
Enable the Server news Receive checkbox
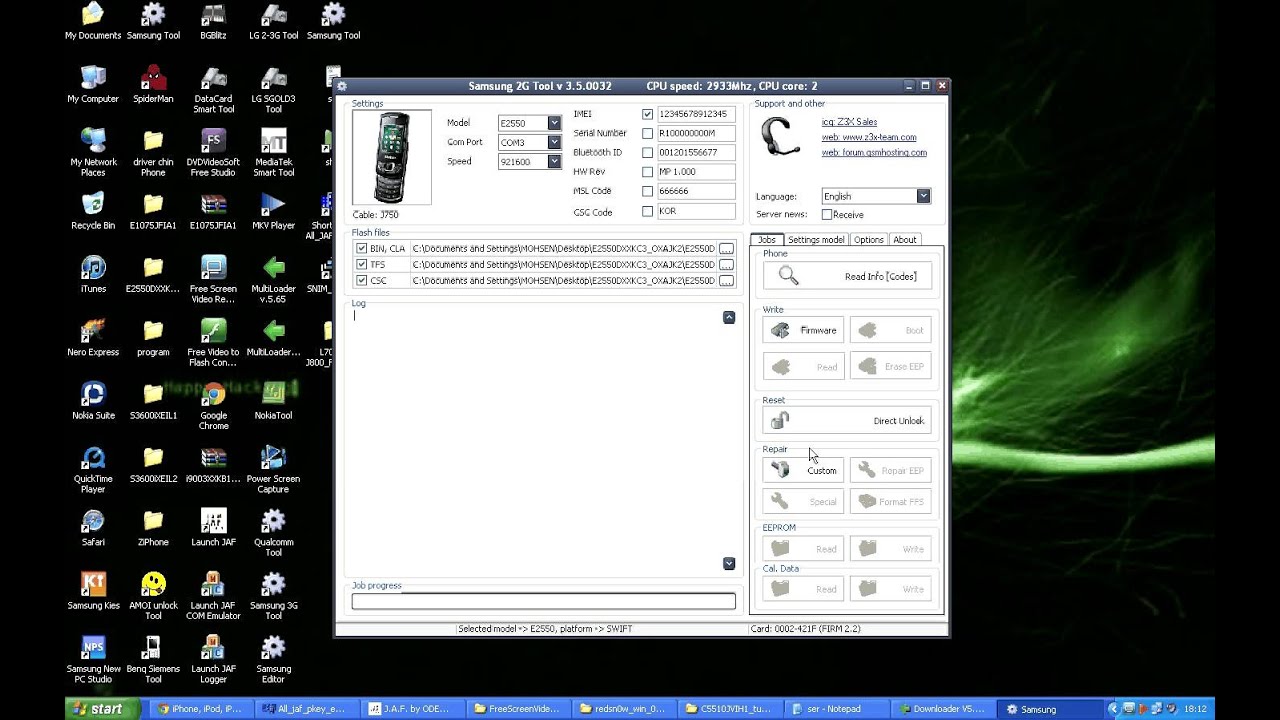point(827,214)
